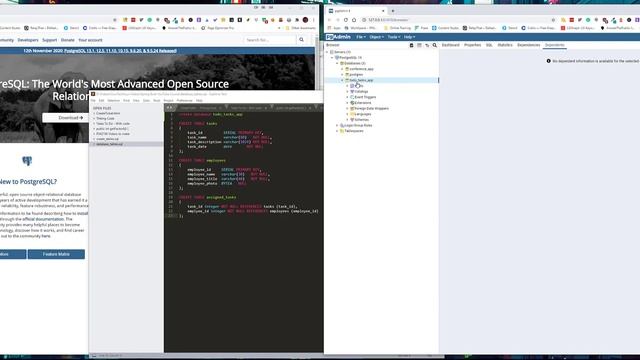This screenshot has width=640, height=360.
Task: Open the Project menu in Sublime Text
Action: pyautogui.click(x=168, y=100)
